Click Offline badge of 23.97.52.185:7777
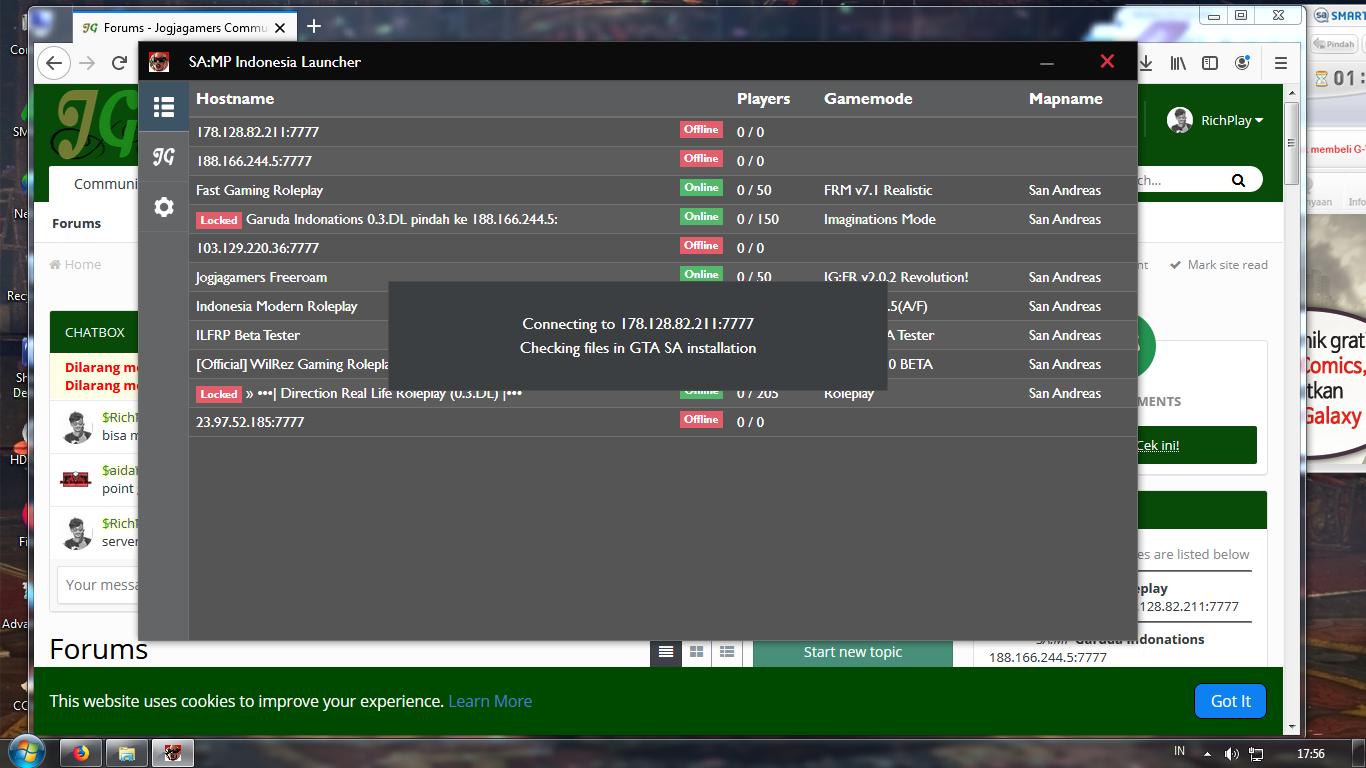The image size is (1366, 768). [x=701, y=420]
